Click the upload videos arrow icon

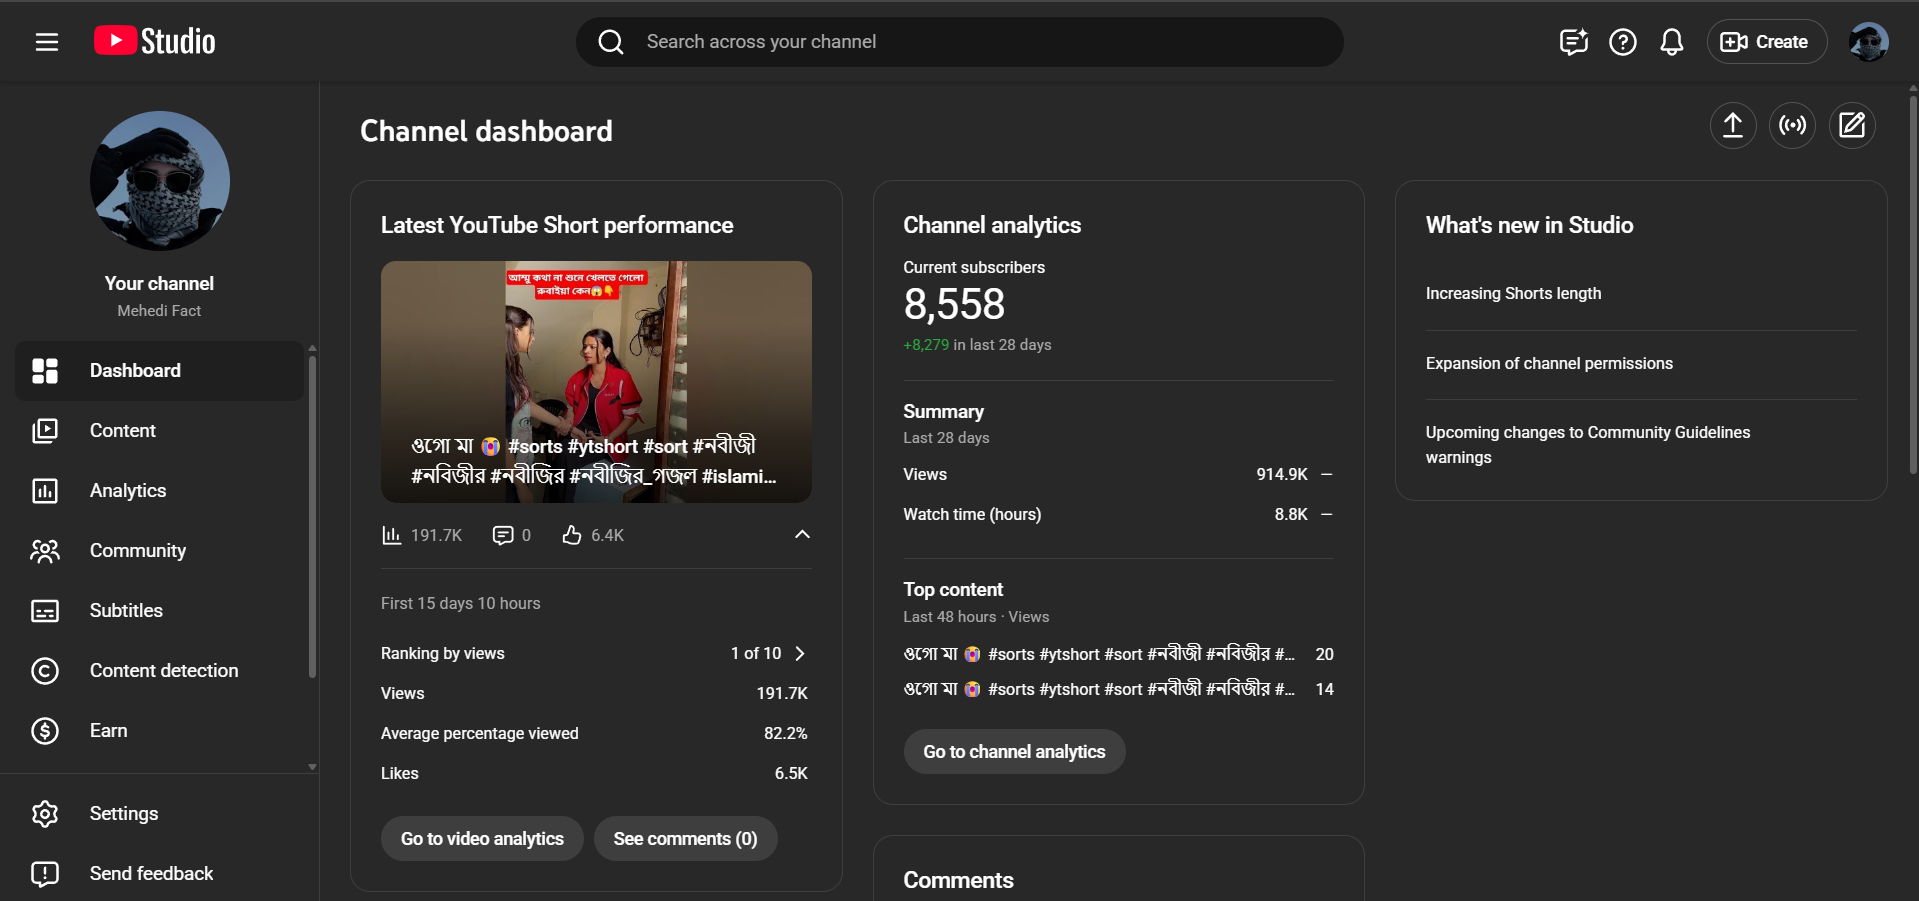pos(1732,125)
